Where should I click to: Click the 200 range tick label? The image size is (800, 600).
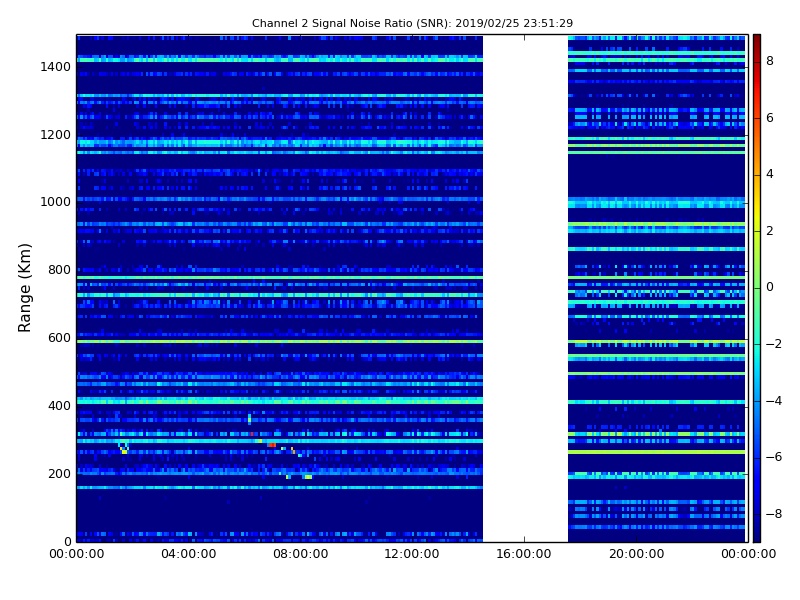coord(59,473)
